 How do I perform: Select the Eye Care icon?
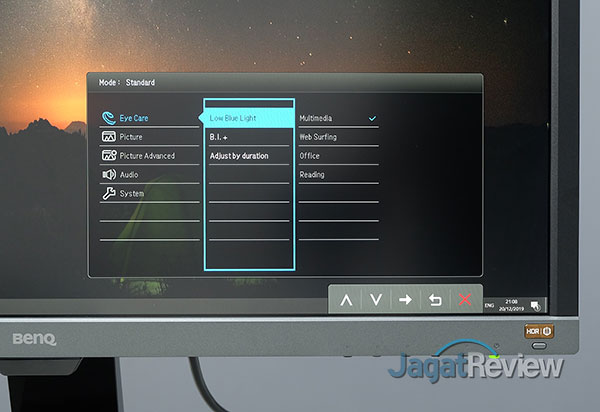108,118
